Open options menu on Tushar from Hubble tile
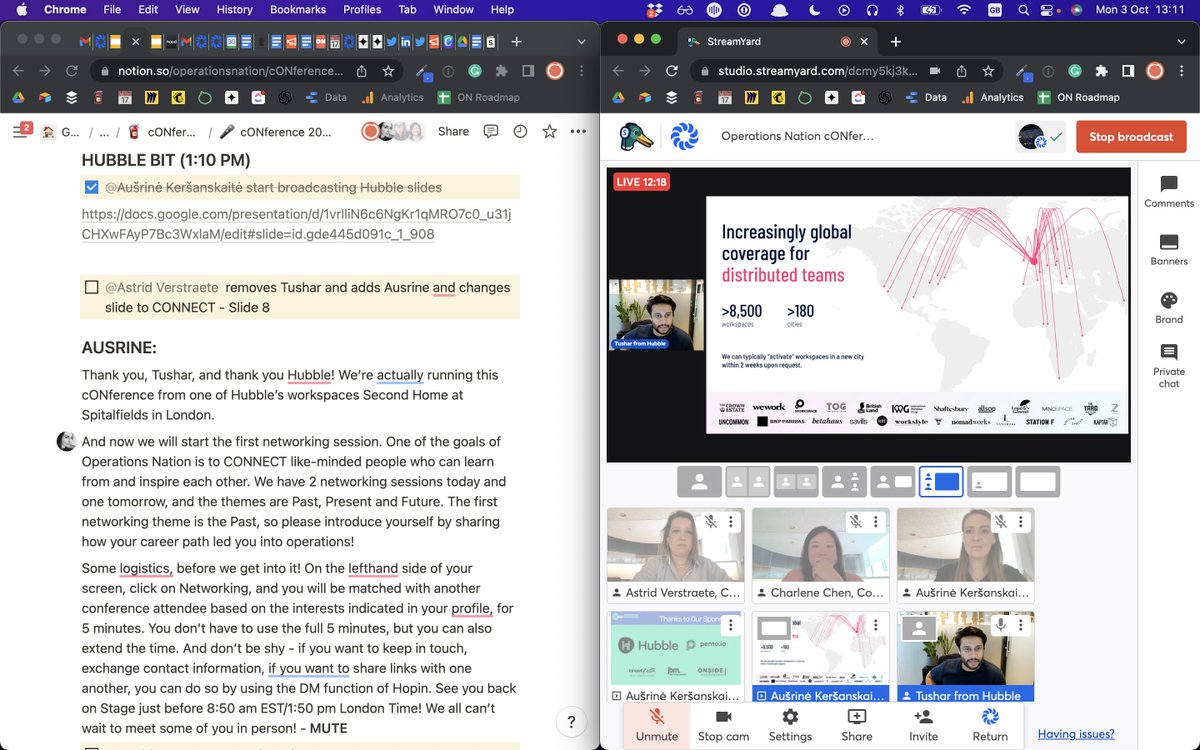This screenshot has width=1200, height=750. click(x=1021, y=626)
